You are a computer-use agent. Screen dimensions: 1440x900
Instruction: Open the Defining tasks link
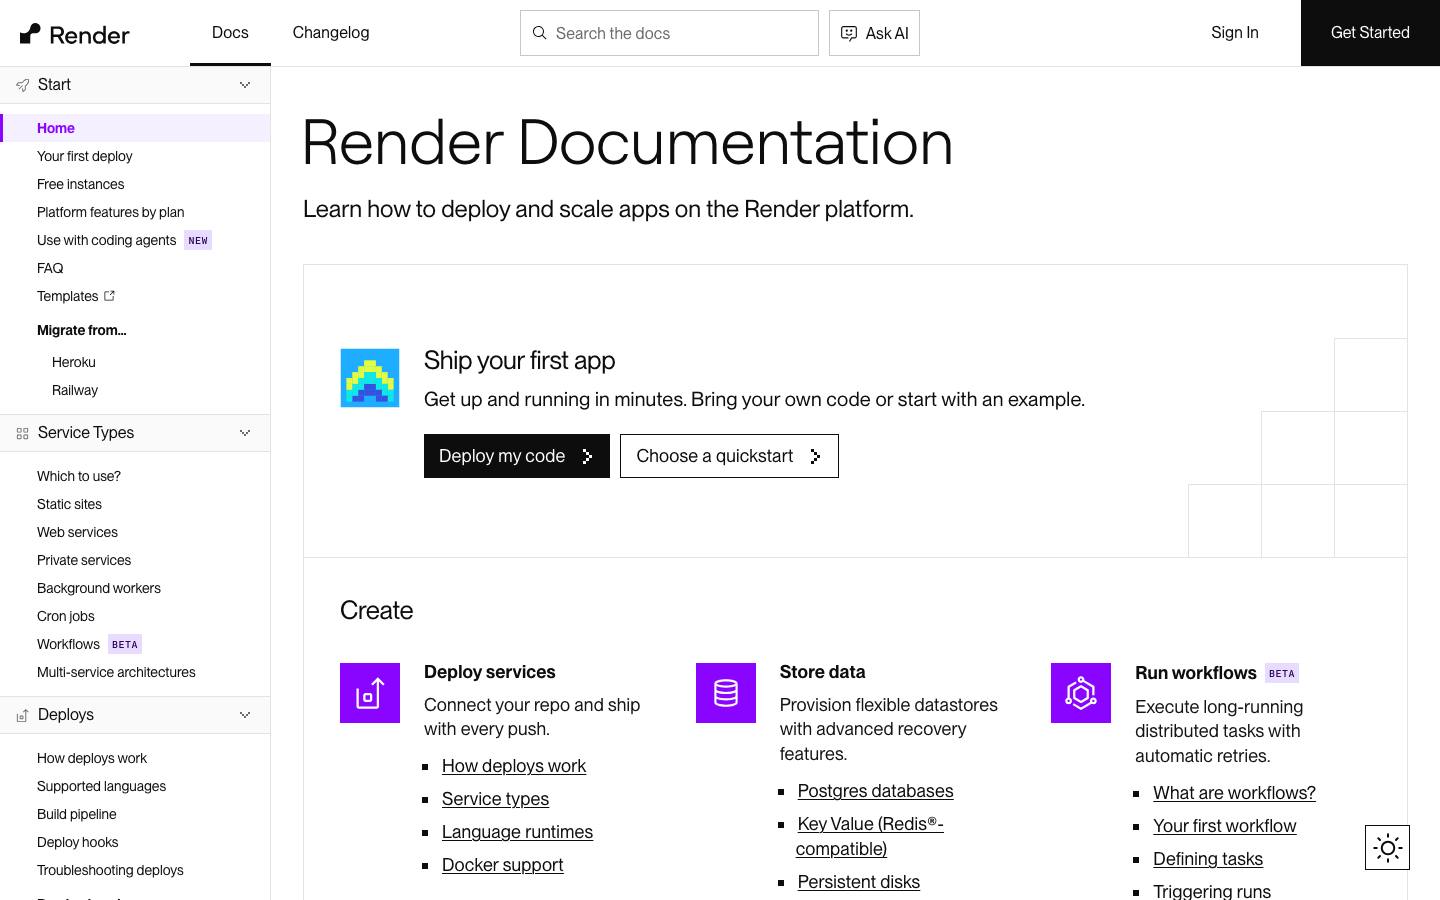point(1208,859)
